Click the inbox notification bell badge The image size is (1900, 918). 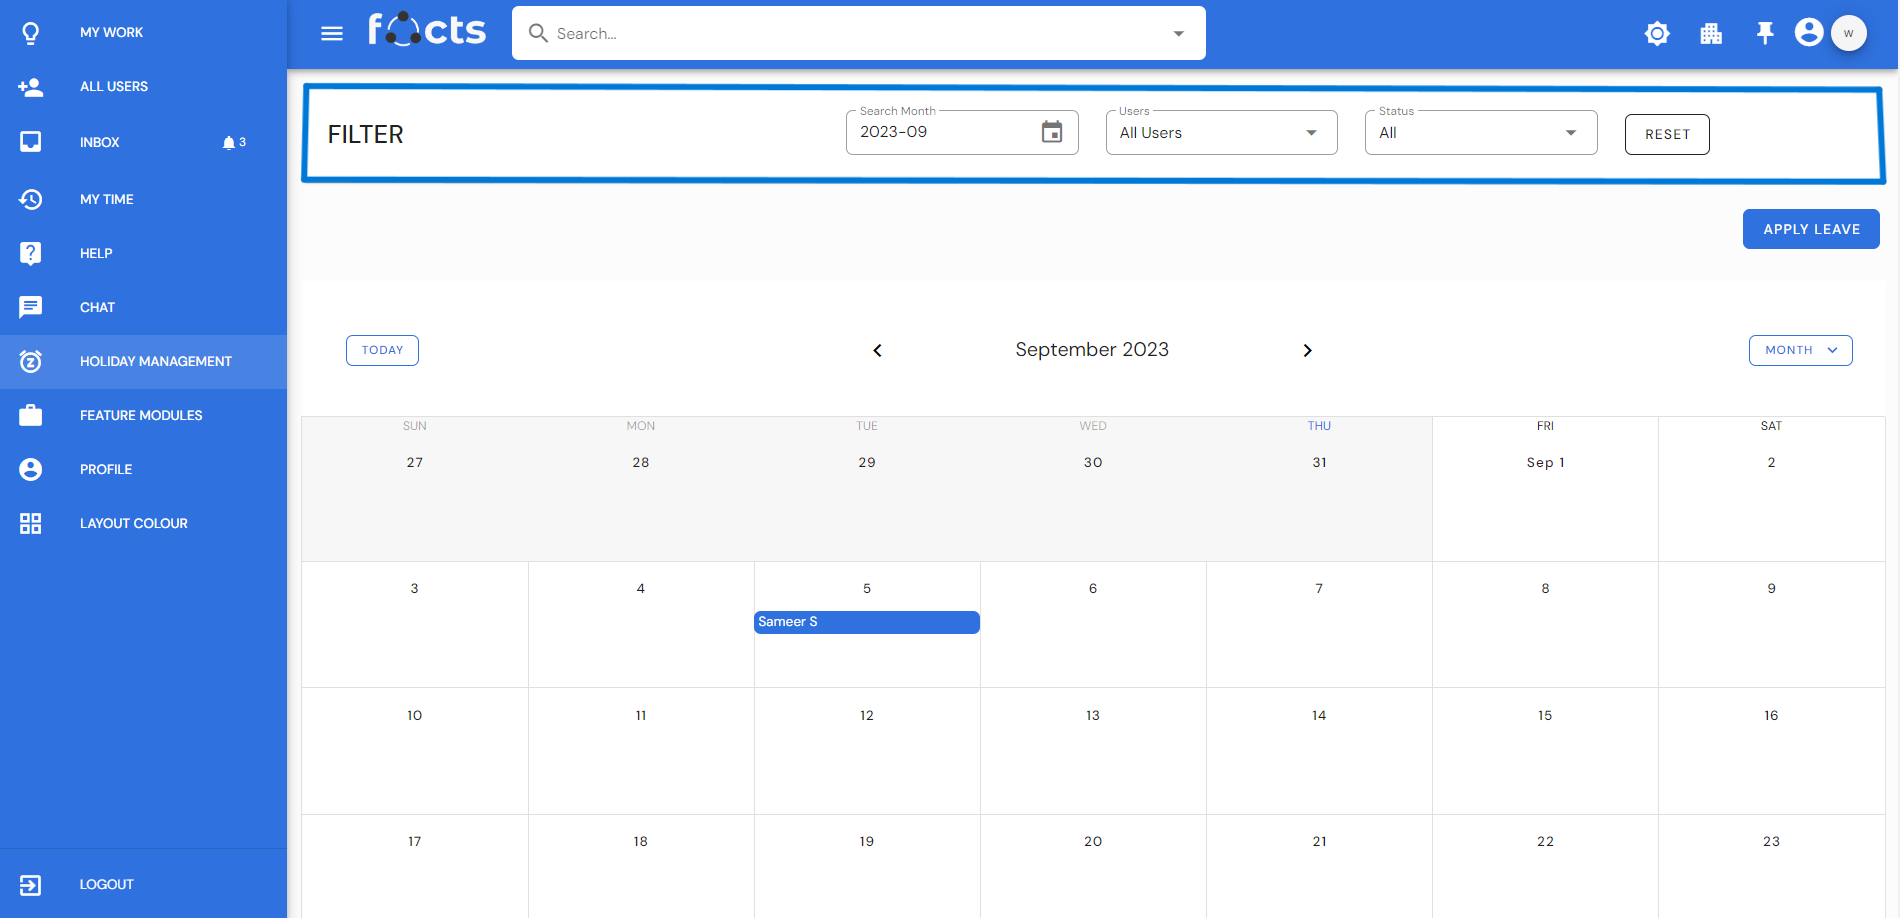tap(233, 143)
